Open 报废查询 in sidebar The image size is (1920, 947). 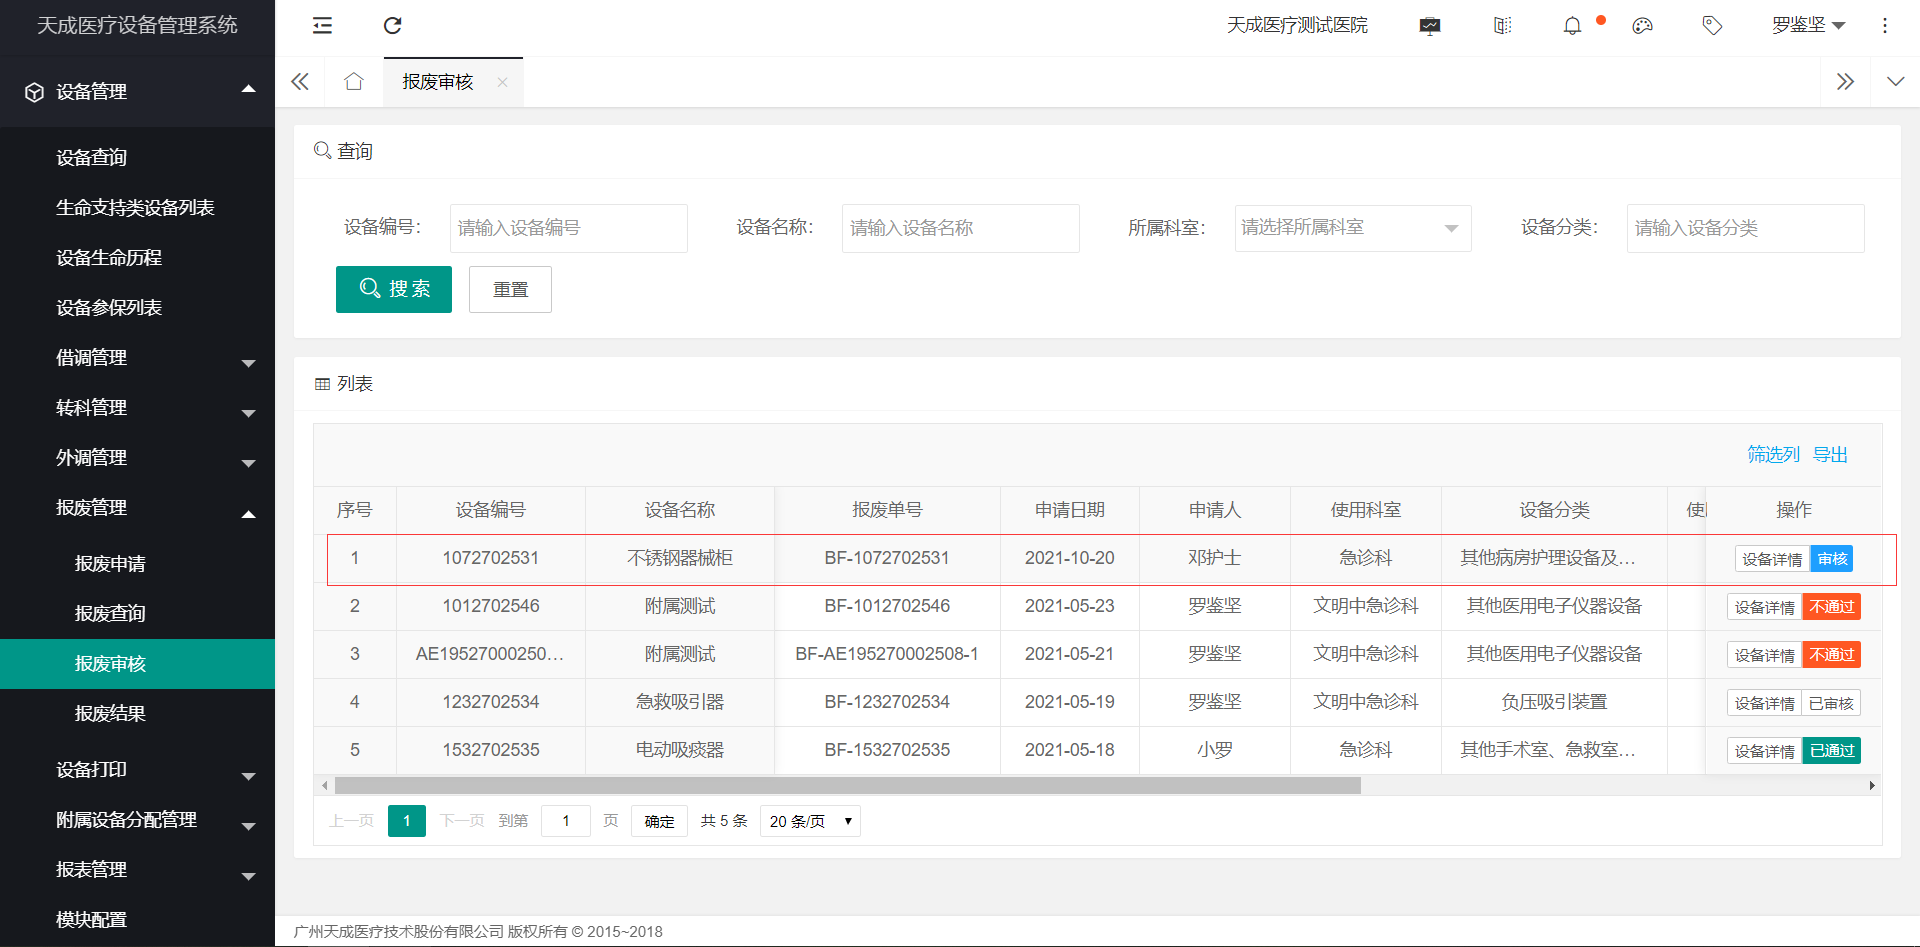110,614
